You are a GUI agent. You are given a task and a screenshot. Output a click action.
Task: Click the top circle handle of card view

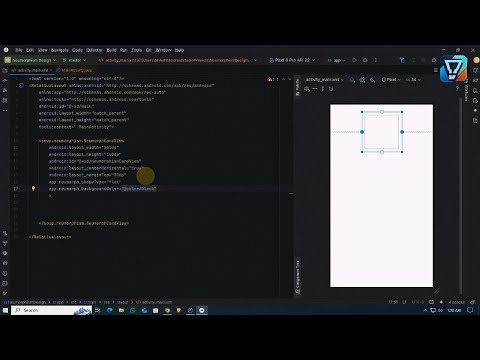pos(382,112)
